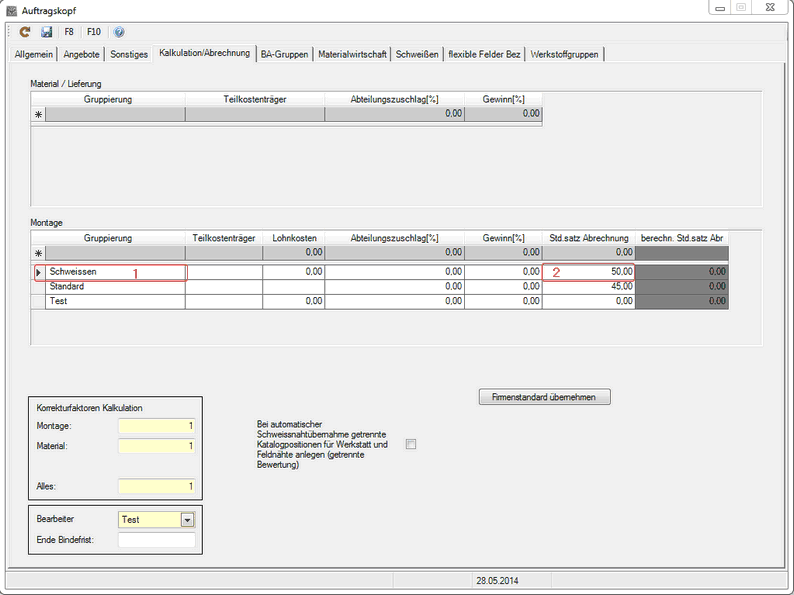Select Std.satz Abrechnung cell with 50,00
Screen dimensions: 794x595
[588, 272]
